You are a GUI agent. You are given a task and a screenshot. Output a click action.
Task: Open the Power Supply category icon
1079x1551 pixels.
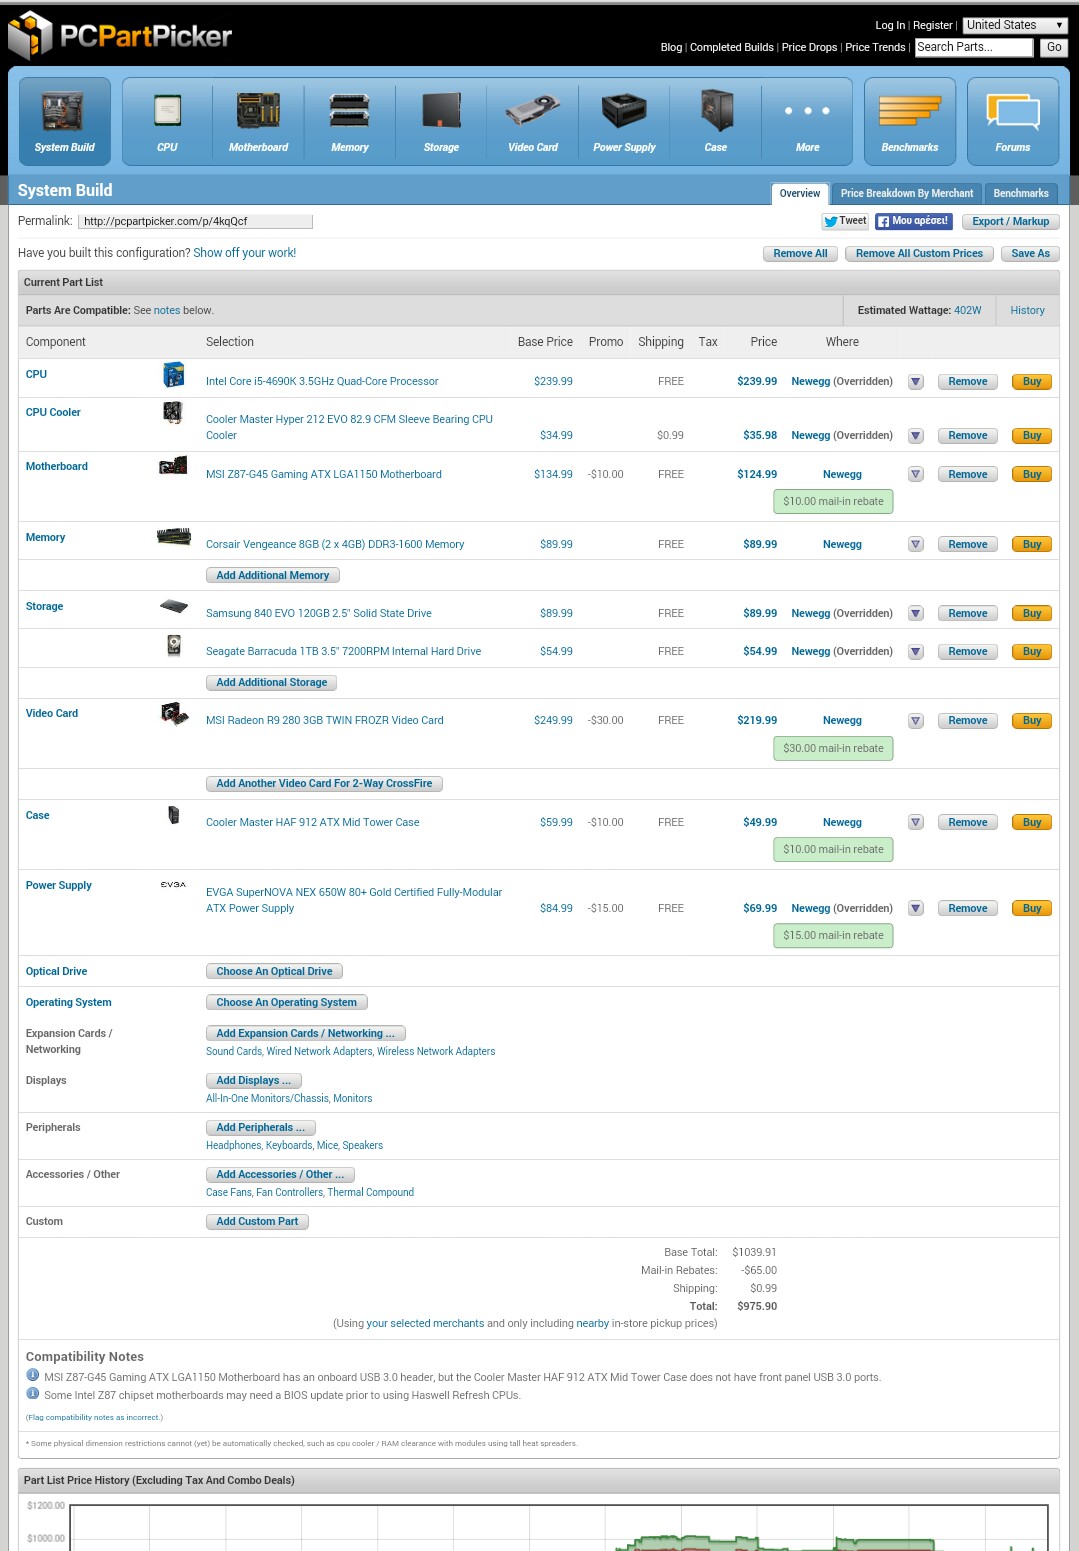coord(624,121)
